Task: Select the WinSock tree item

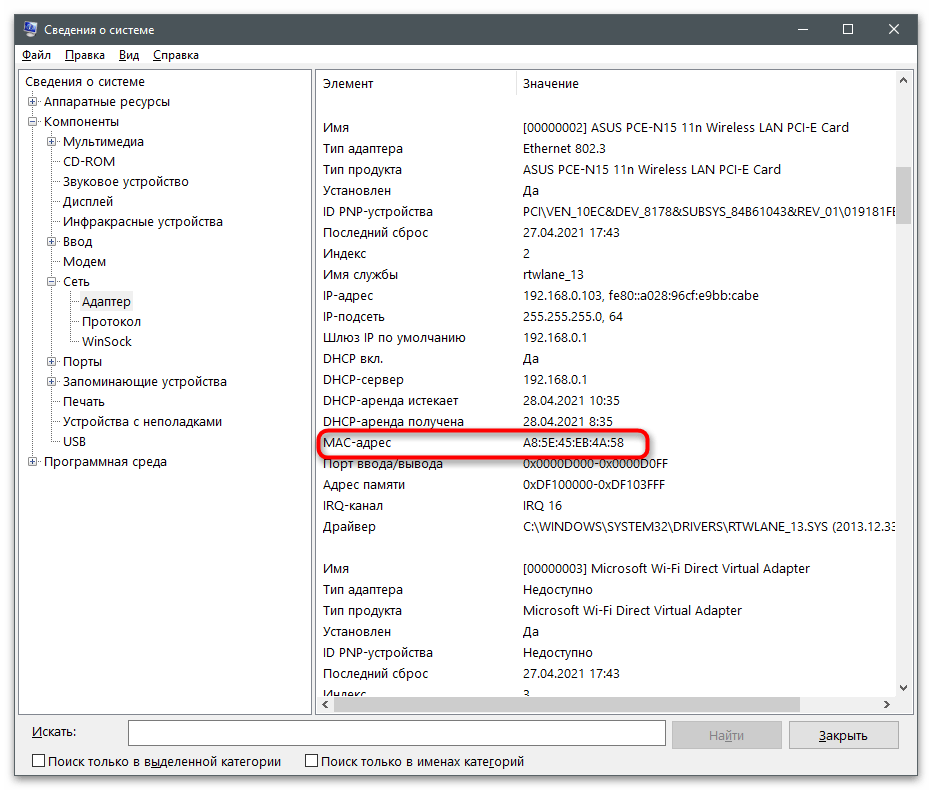Action: point(106,342)
